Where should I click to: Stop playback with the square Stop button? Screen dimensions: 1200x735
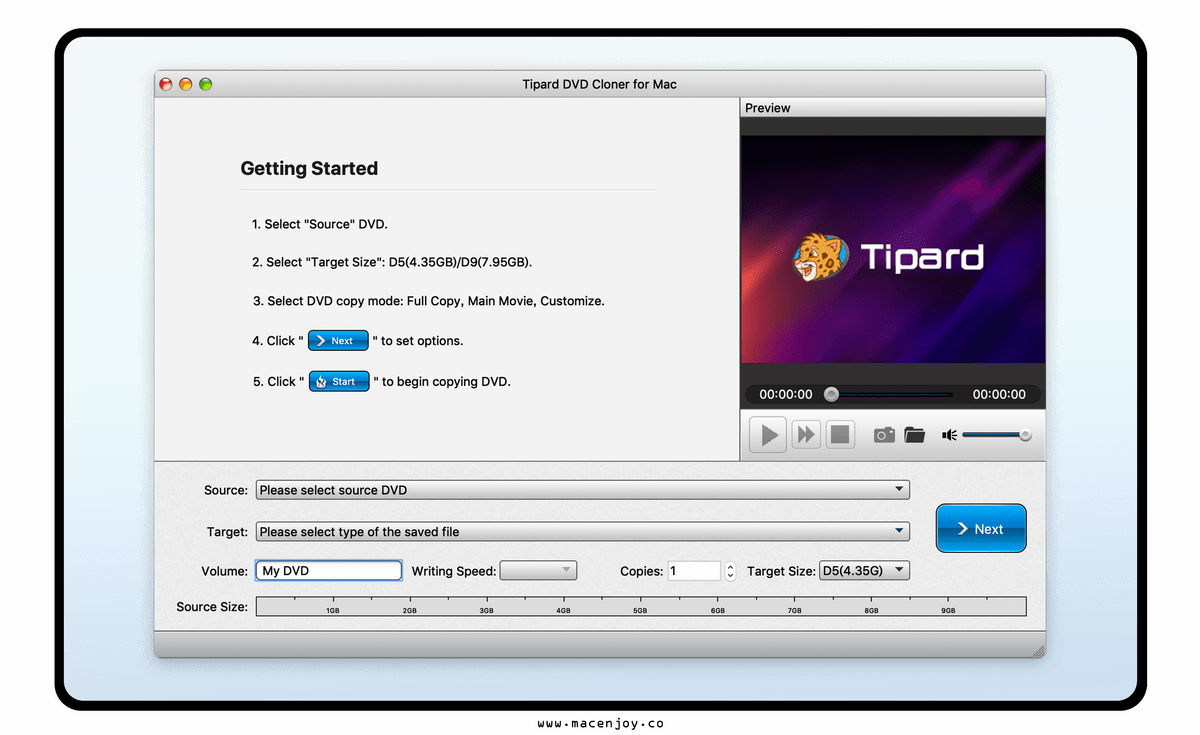840,435
